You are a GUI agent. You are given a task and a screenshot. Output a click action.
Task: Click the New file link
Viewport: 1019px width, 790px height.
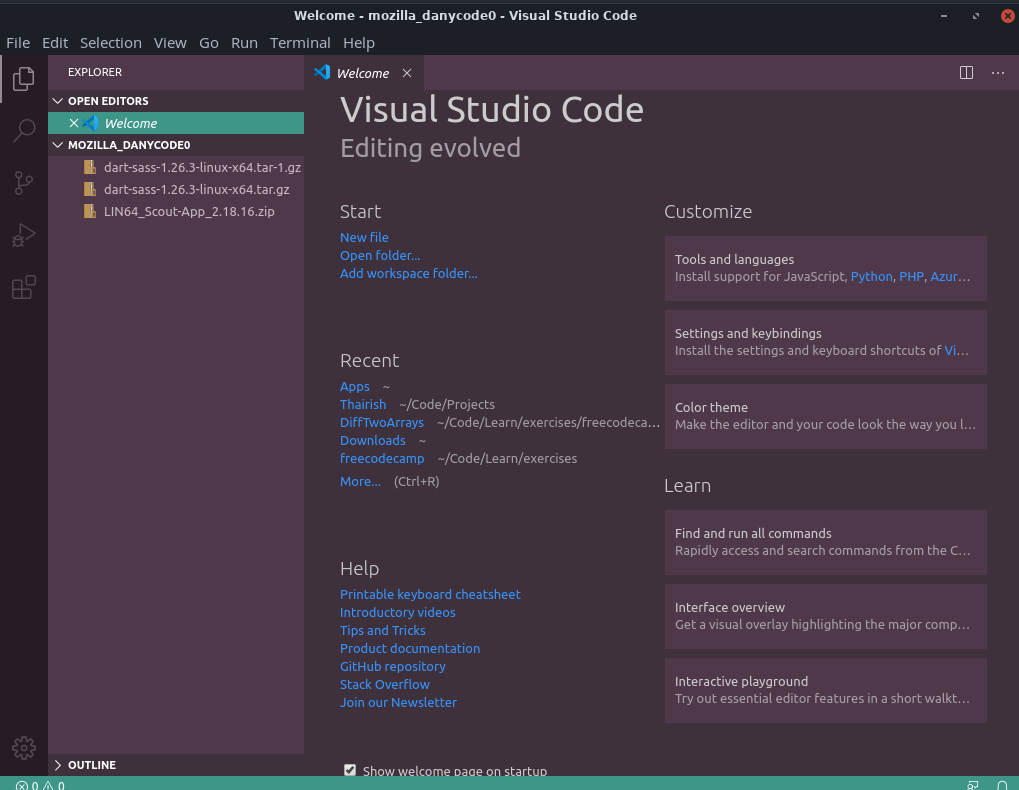coord(364,237)
